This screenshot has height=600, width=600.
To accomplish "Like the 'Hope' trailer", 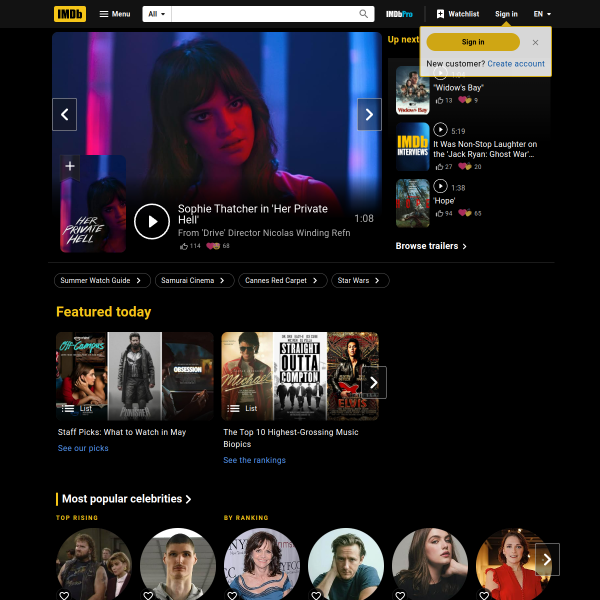I will coord(444,214).
